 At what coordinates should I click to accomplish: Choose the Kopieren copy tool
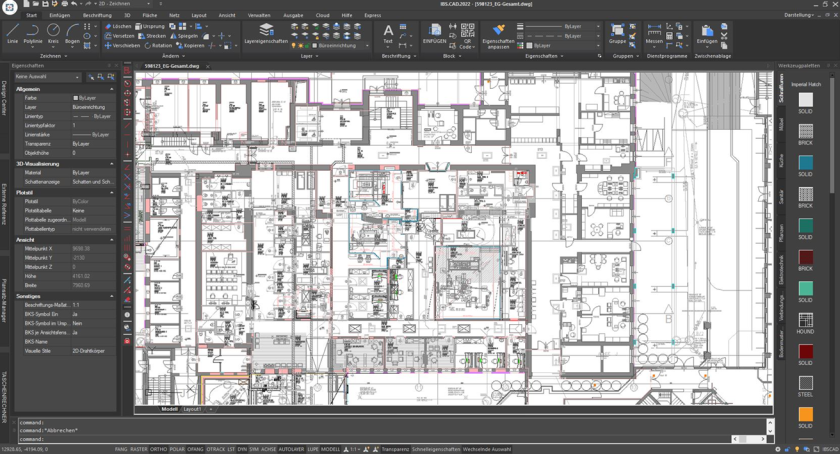190,46
